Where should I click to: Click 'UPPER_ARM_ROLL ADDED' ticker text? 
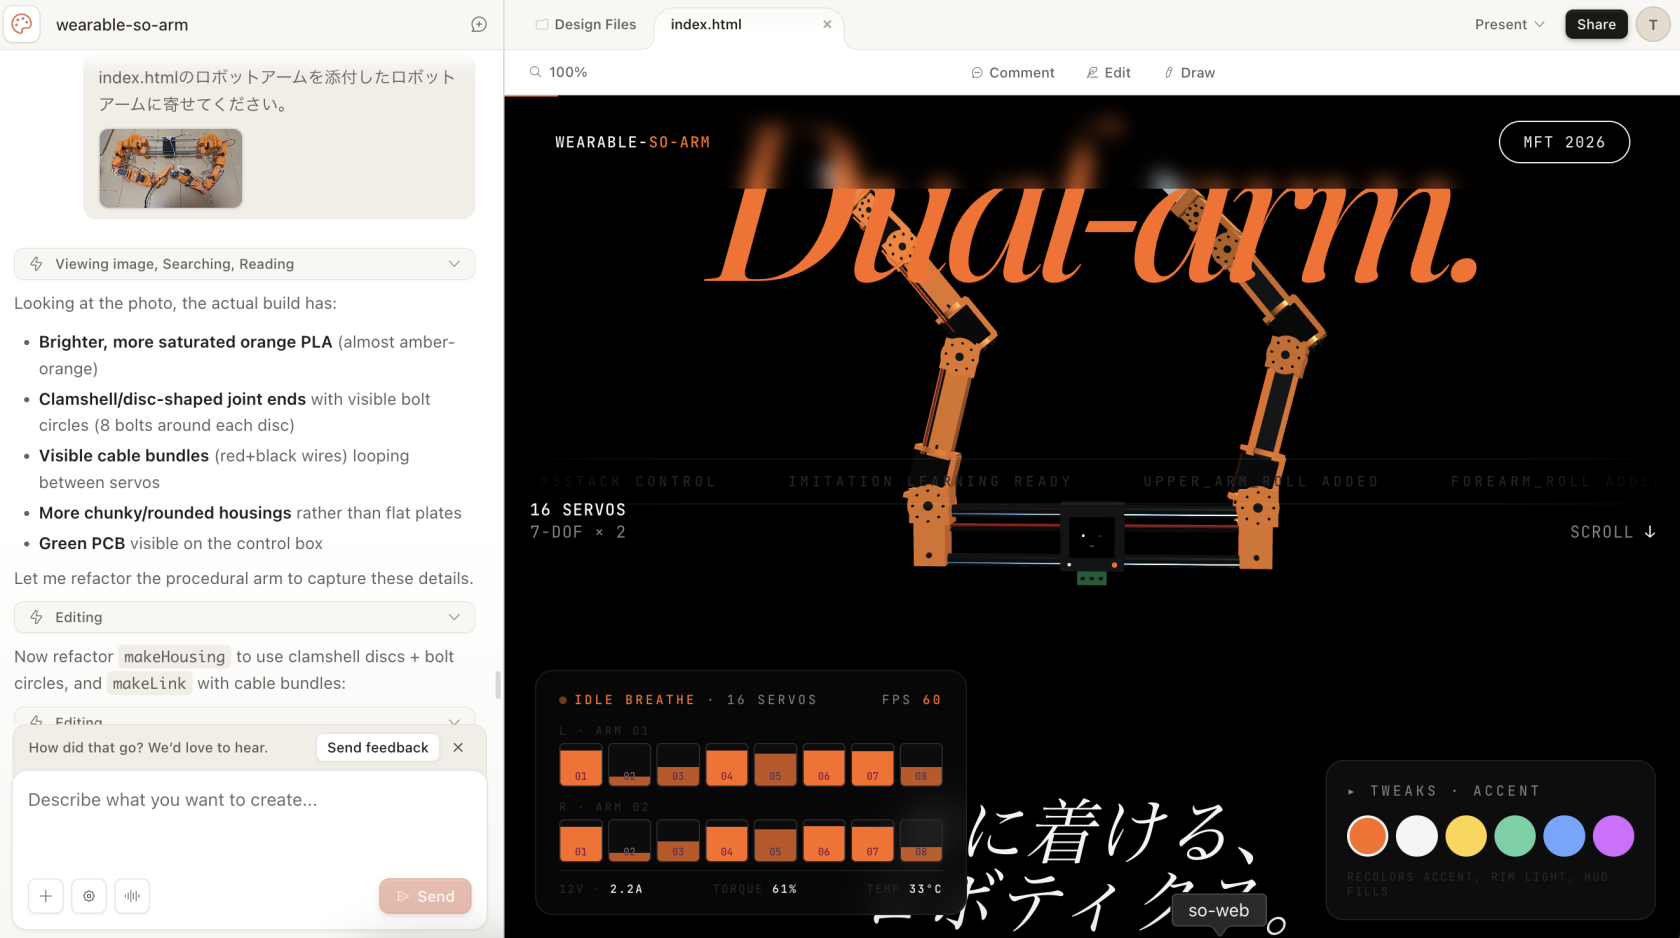(x=1261, y=482)
